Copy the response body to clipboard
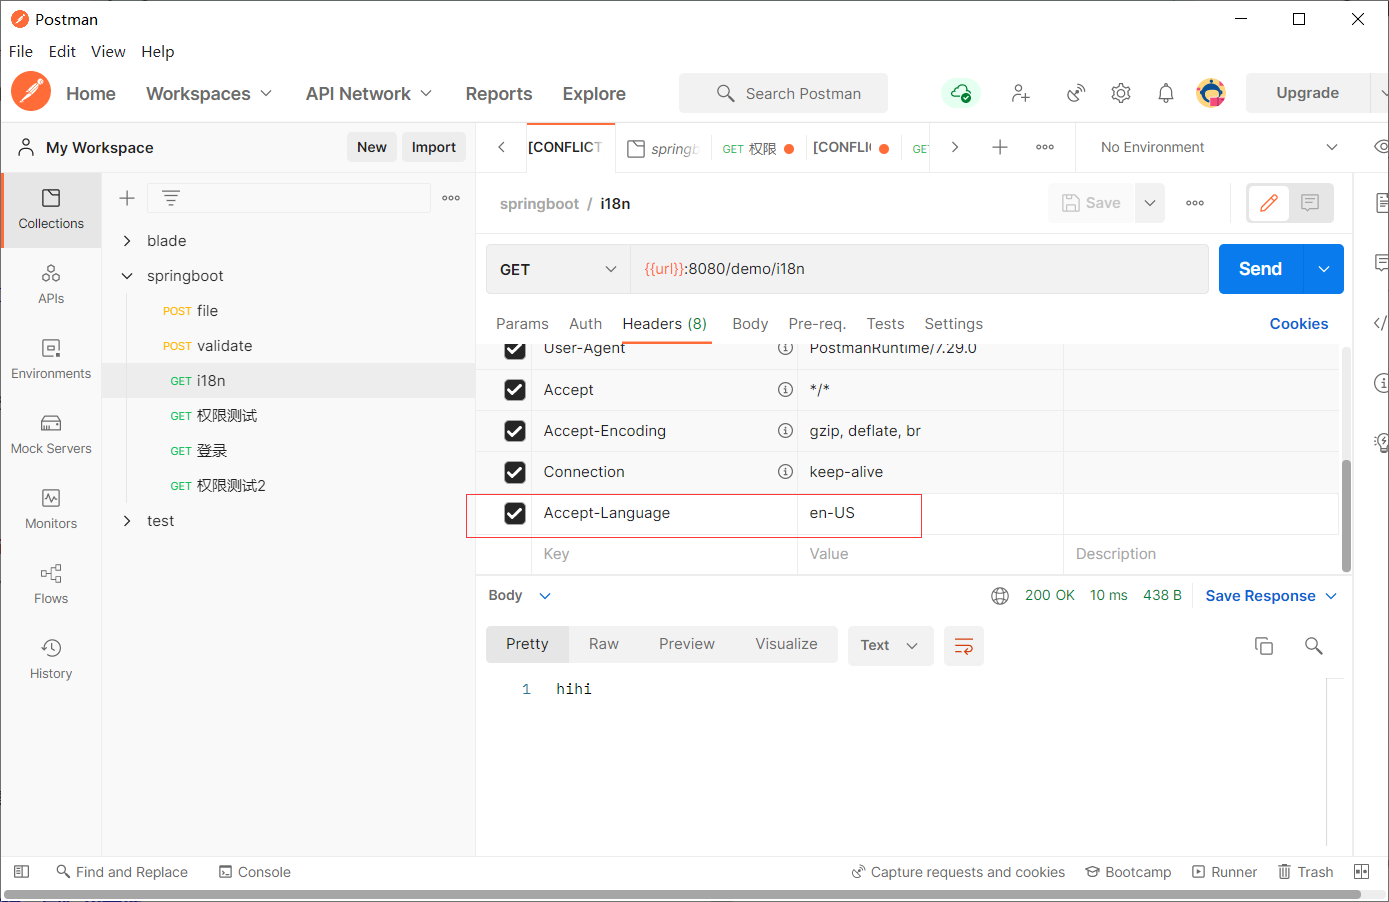The width and height of the screenshot is (1389, 902). click(1264, 646)
